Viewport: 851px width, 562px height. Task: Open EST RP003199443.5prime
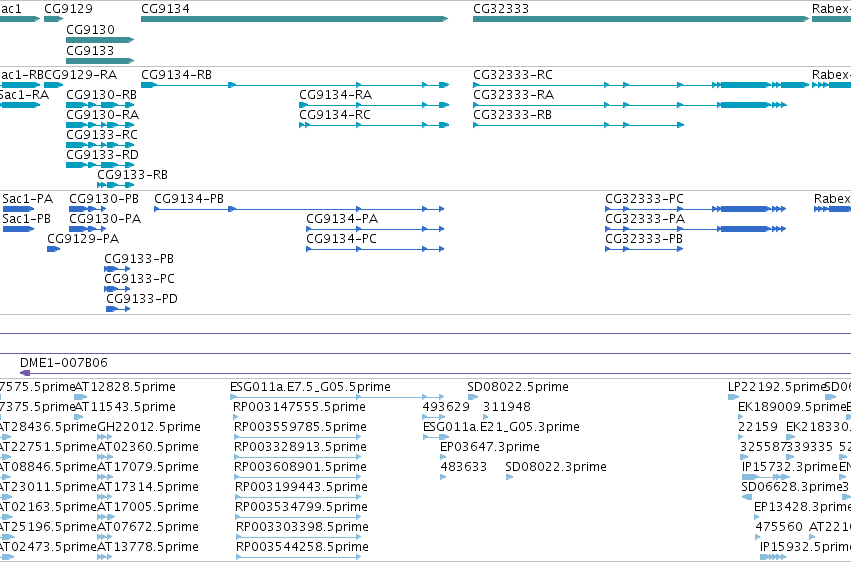(301, 488)
